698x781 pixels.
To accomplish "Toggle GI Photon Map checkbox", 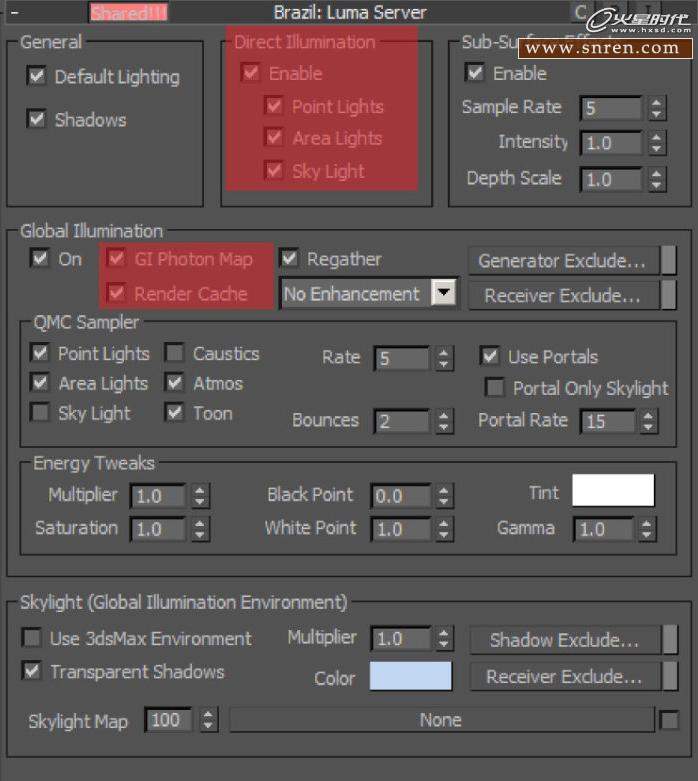I will (117, 259).
